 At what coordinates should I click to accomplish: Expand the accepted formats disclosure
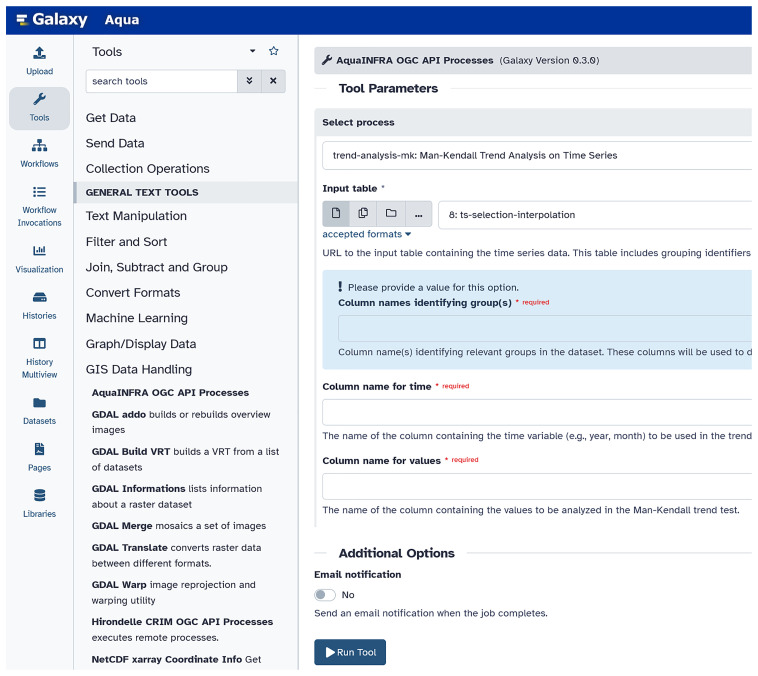[x=366, y=234]
